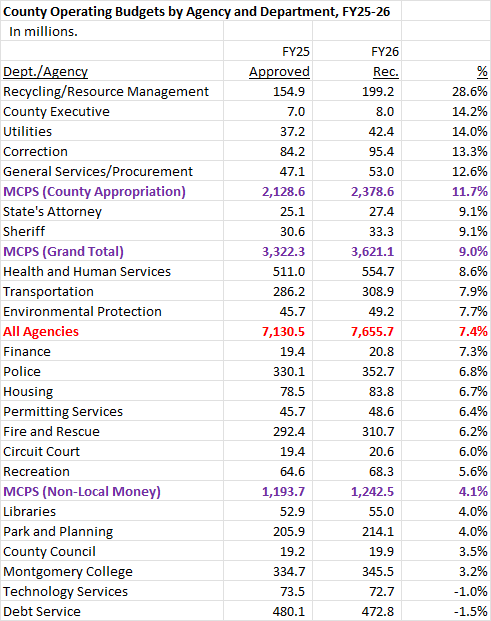491x621 pixels.
Task: Select the 2,378.6 purple value
Action: click(372, 192)
